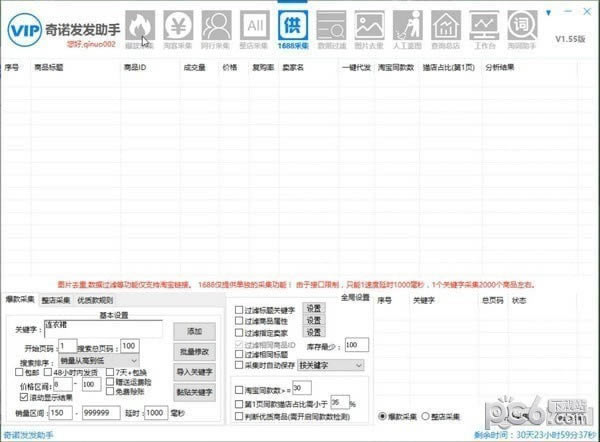600x442 pixels.
Task: Tick the 7天+包换 checkbox
Action: (110, 372)
